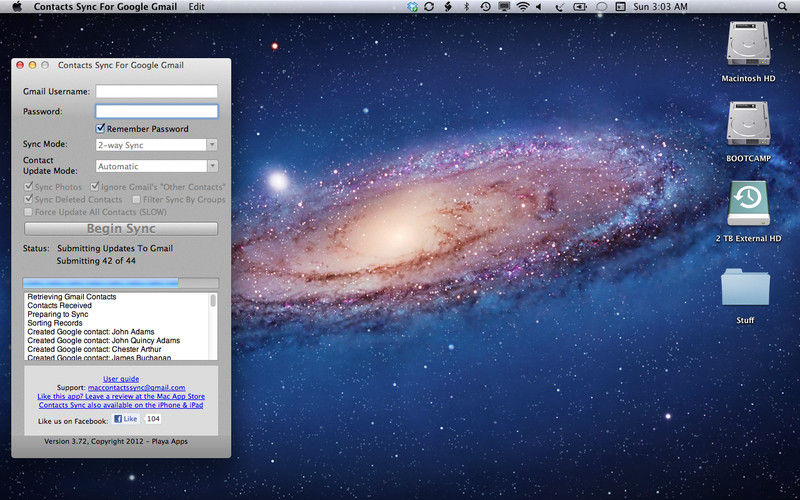The height and width of the screenshot is (500, 800).
Task: Click the Facebook Like button
Action: pyautogui.click(x=126, y=419)
